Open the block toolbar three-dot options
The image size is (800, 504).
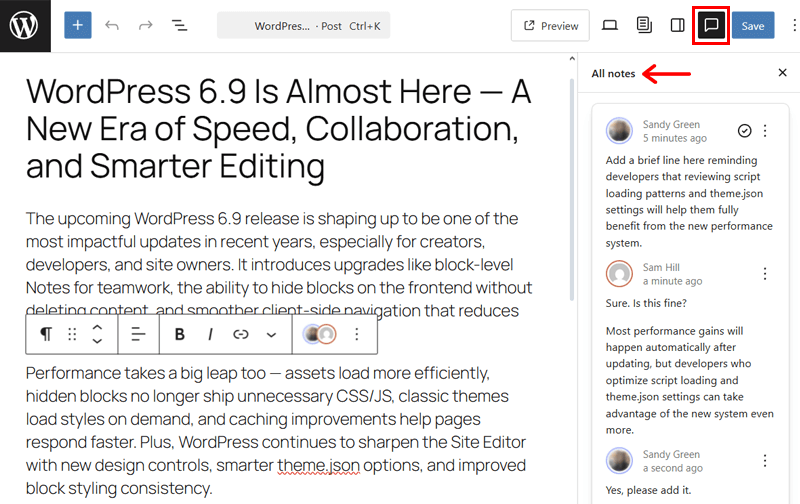(x=357, y=334)
